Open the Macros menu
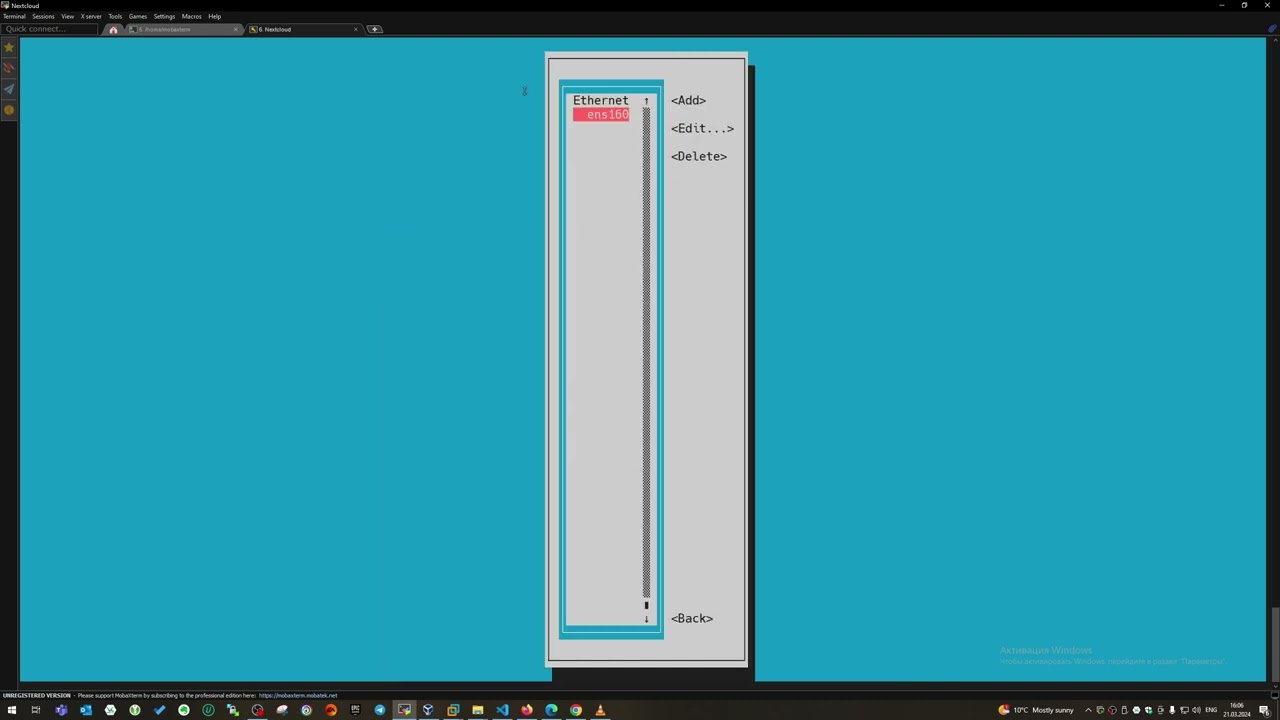1280x720 pixels. click(x=191, y=16)
